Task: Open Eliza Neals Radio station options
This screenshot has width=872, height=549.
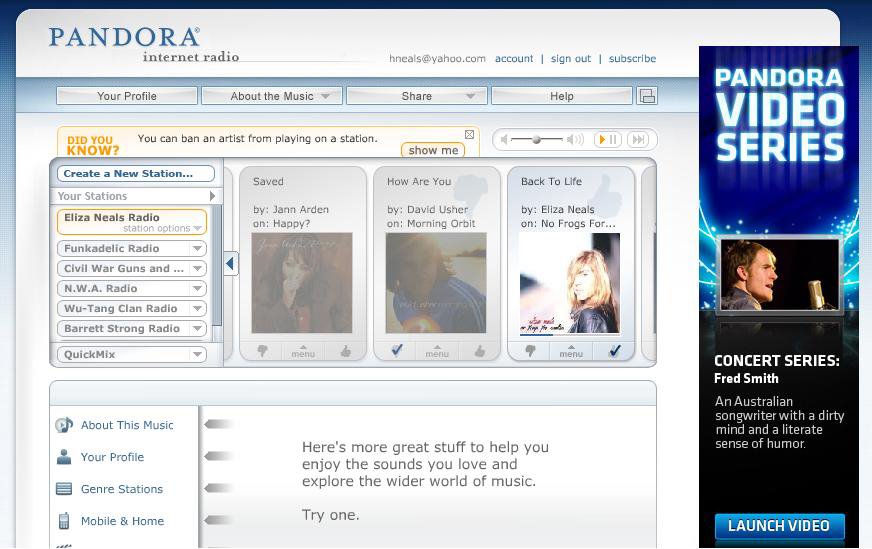Action: (x=161, y=229)
